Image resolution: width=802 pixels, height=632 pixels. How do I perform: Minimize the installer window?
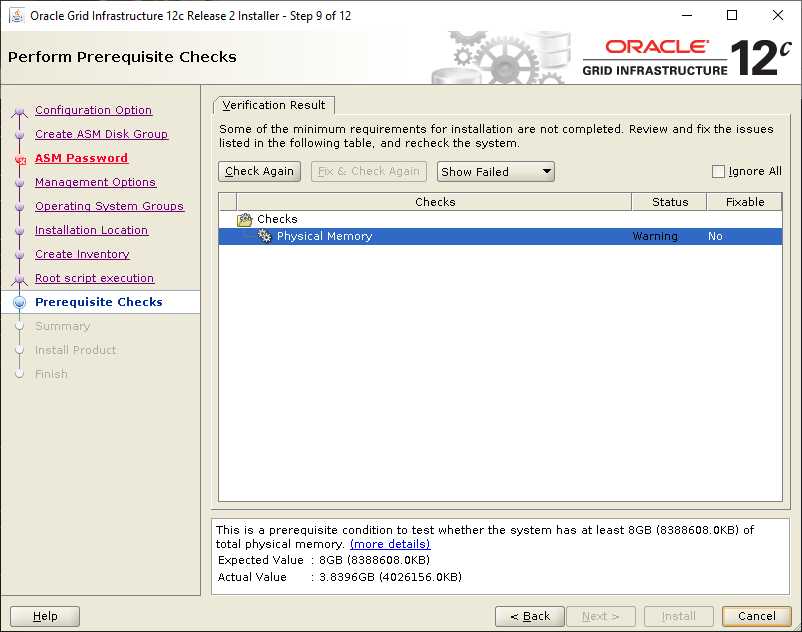tap(687, 15)
